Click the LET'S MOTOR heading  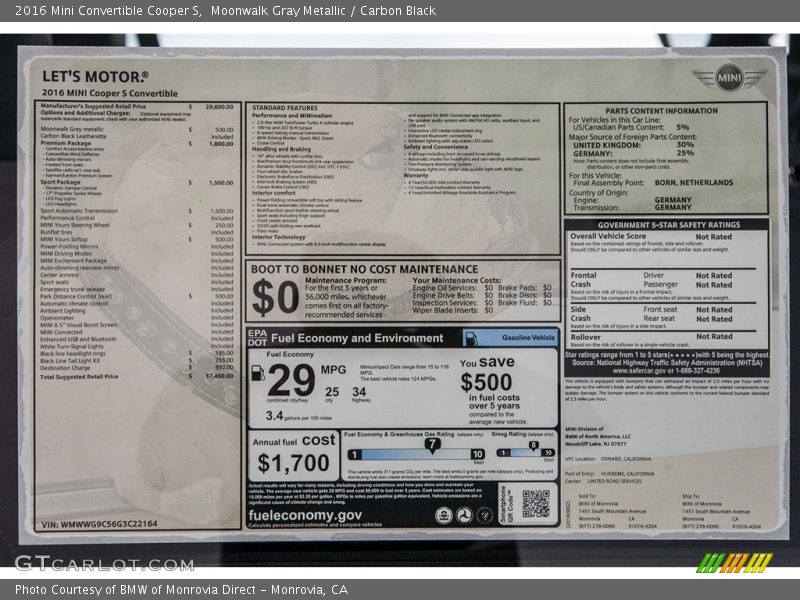(x=95, y=77)
